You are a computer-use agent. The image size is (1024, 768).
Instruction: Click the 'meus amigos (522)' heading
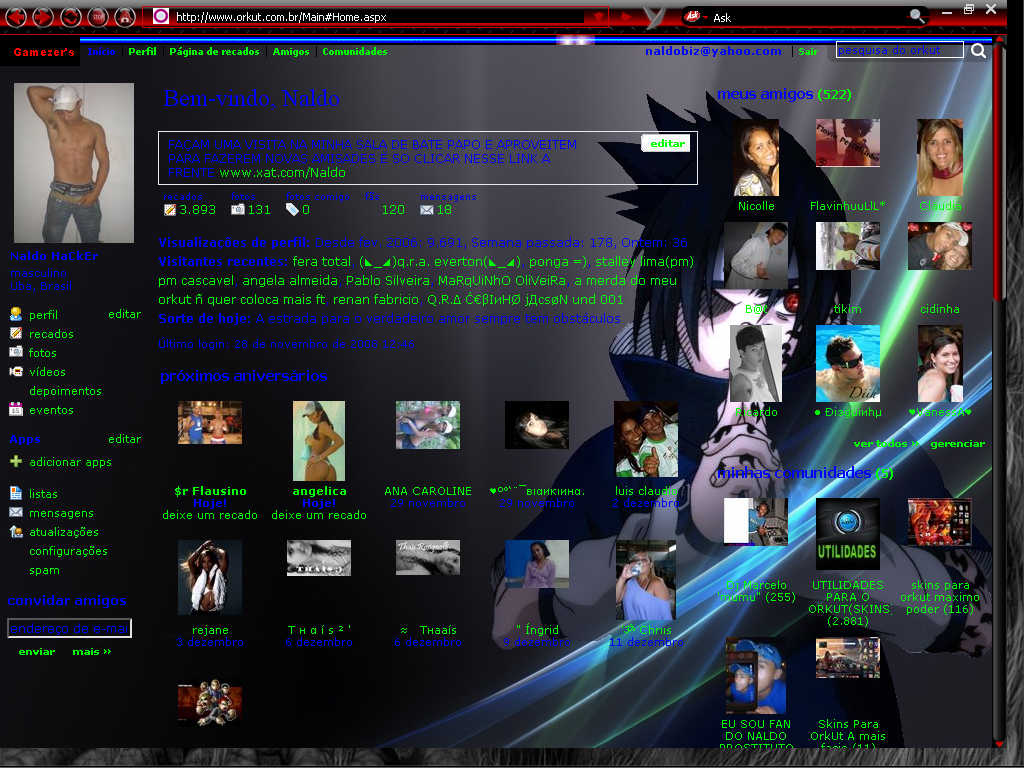click(x=784, y=94)
